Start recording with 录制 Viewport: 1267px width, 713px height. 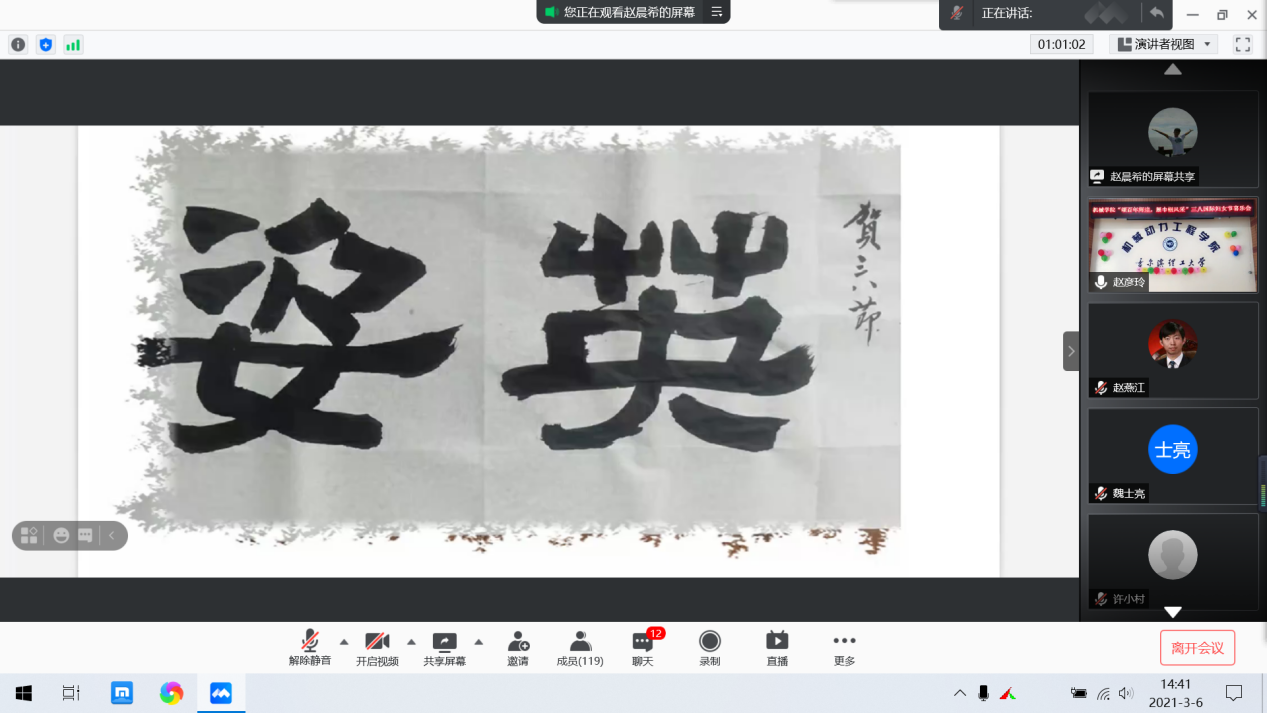(x=710, y=648)
